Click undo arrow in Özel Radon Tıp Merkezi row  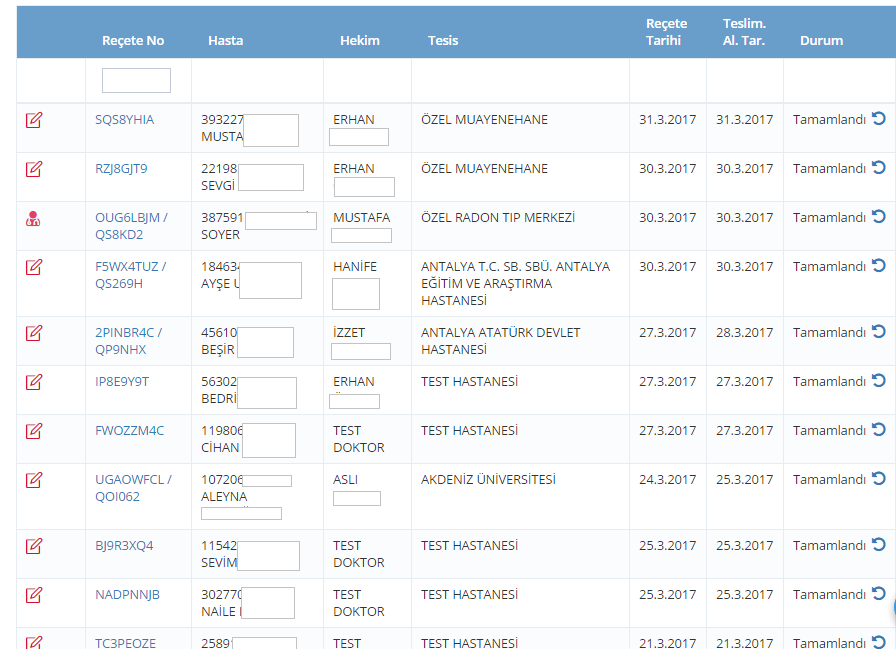pyautogui.click(x=879, y=217)
